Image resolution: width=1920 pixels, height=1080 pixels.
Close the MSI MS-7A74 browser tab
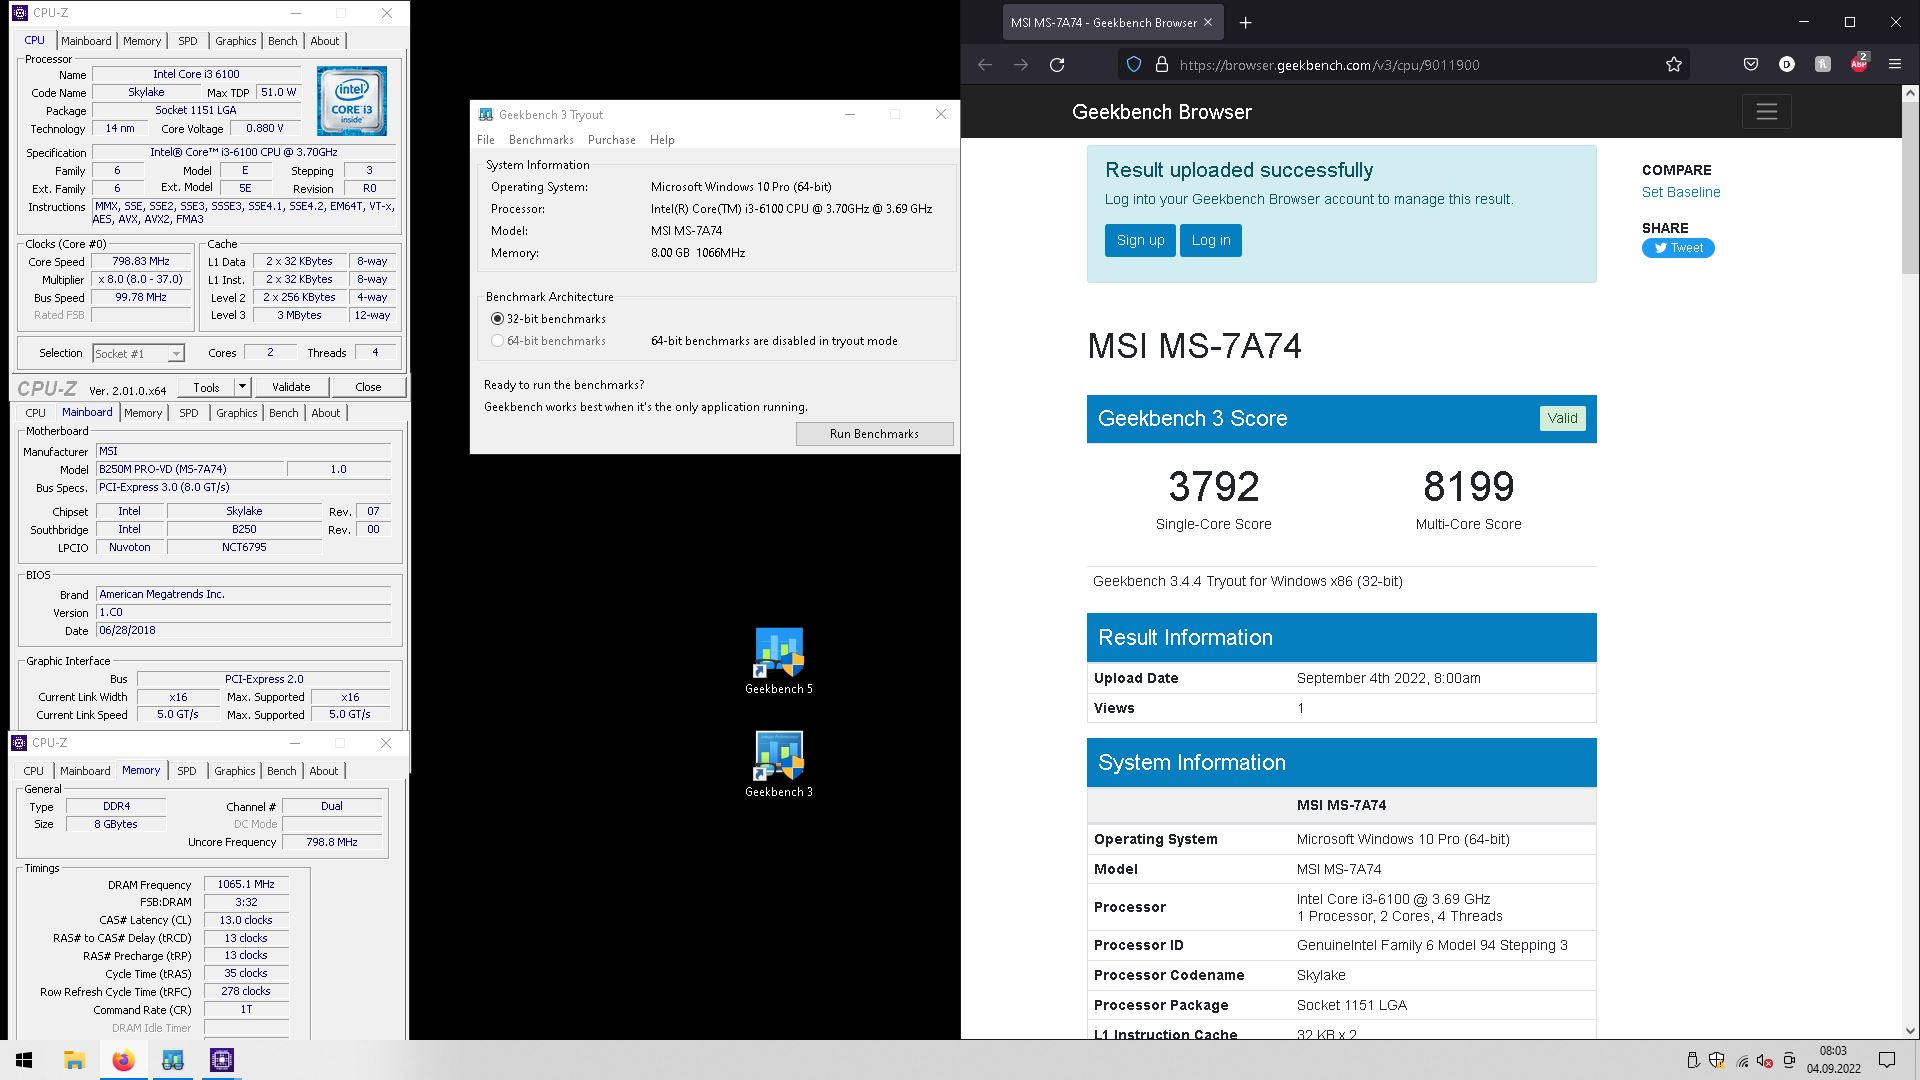pos(1208,22)
